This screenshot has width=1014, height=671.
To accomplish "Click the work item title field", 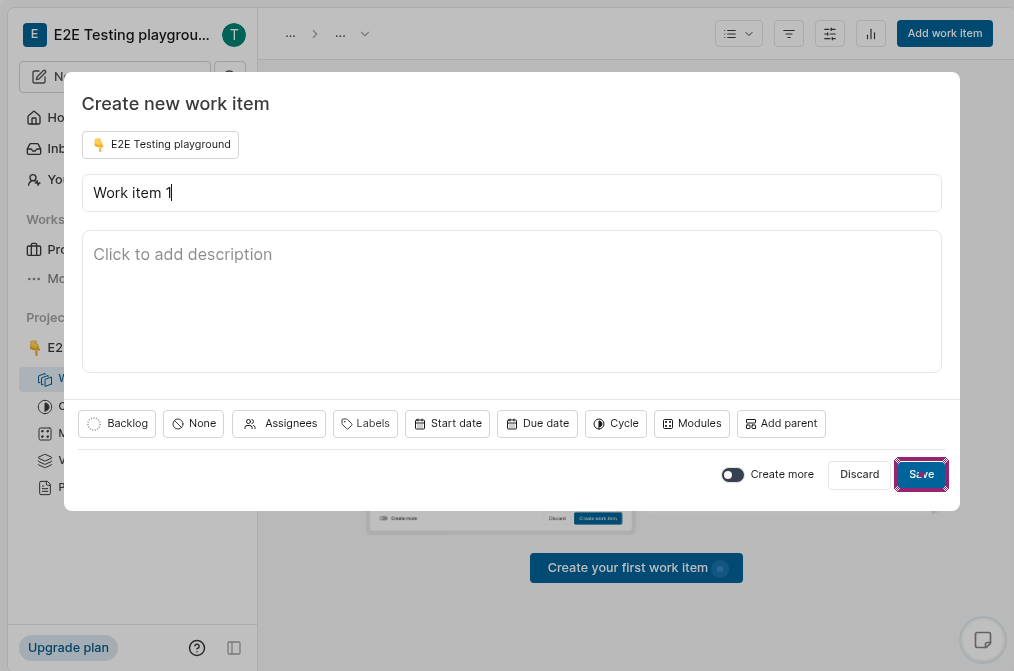I will [x=511, y=193].
